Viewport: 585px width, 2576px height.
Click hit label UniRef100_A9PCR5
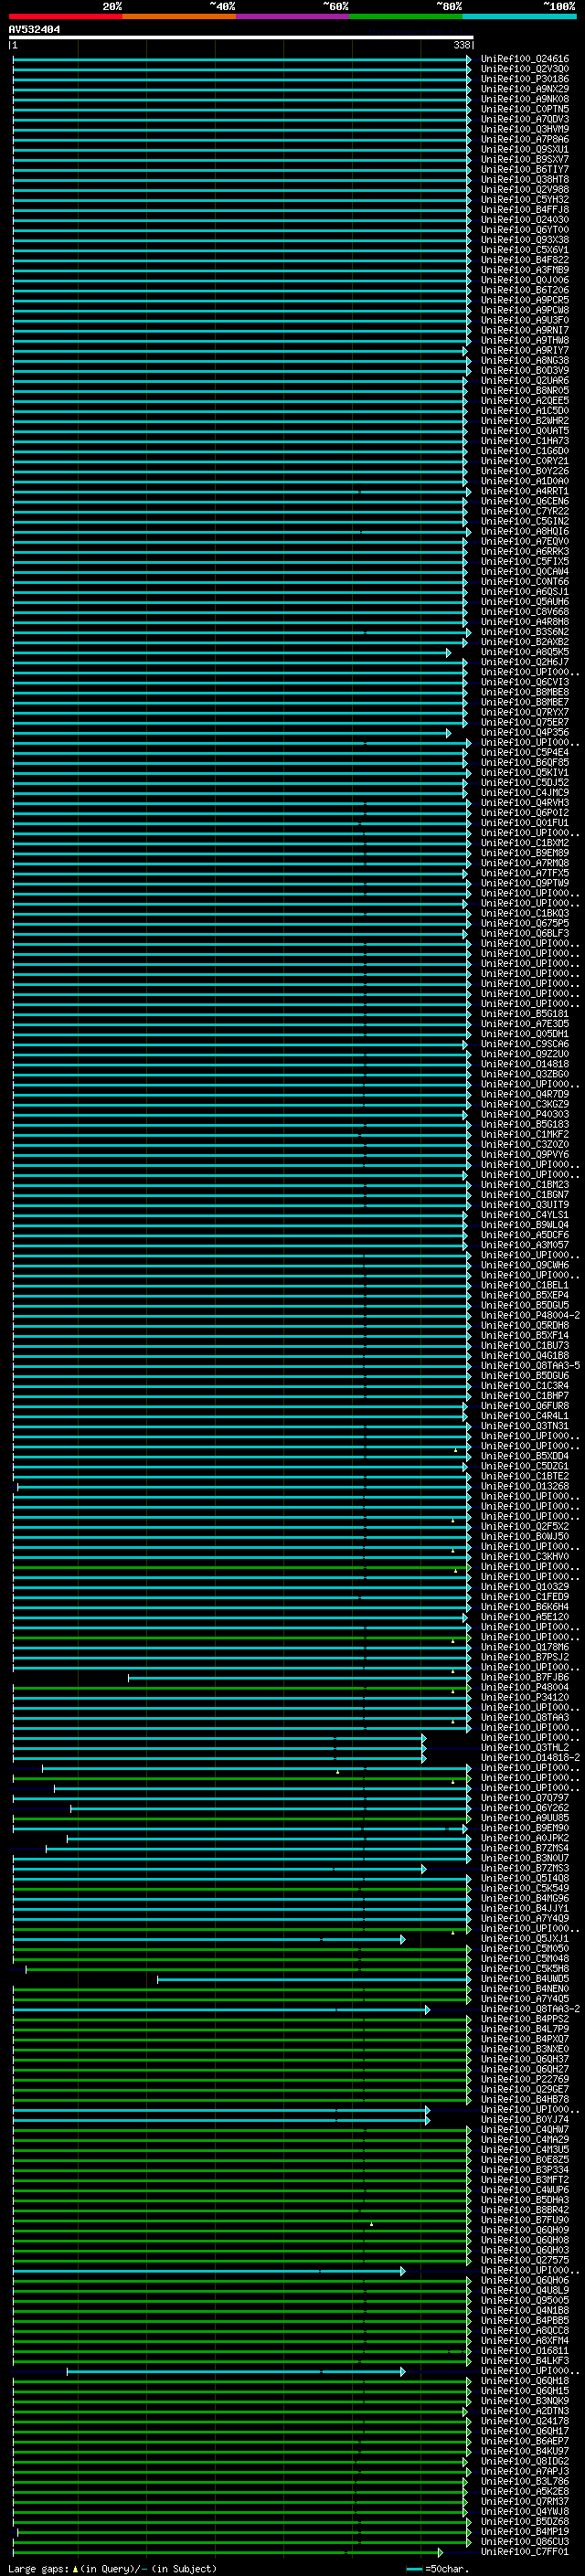(525, 300)
